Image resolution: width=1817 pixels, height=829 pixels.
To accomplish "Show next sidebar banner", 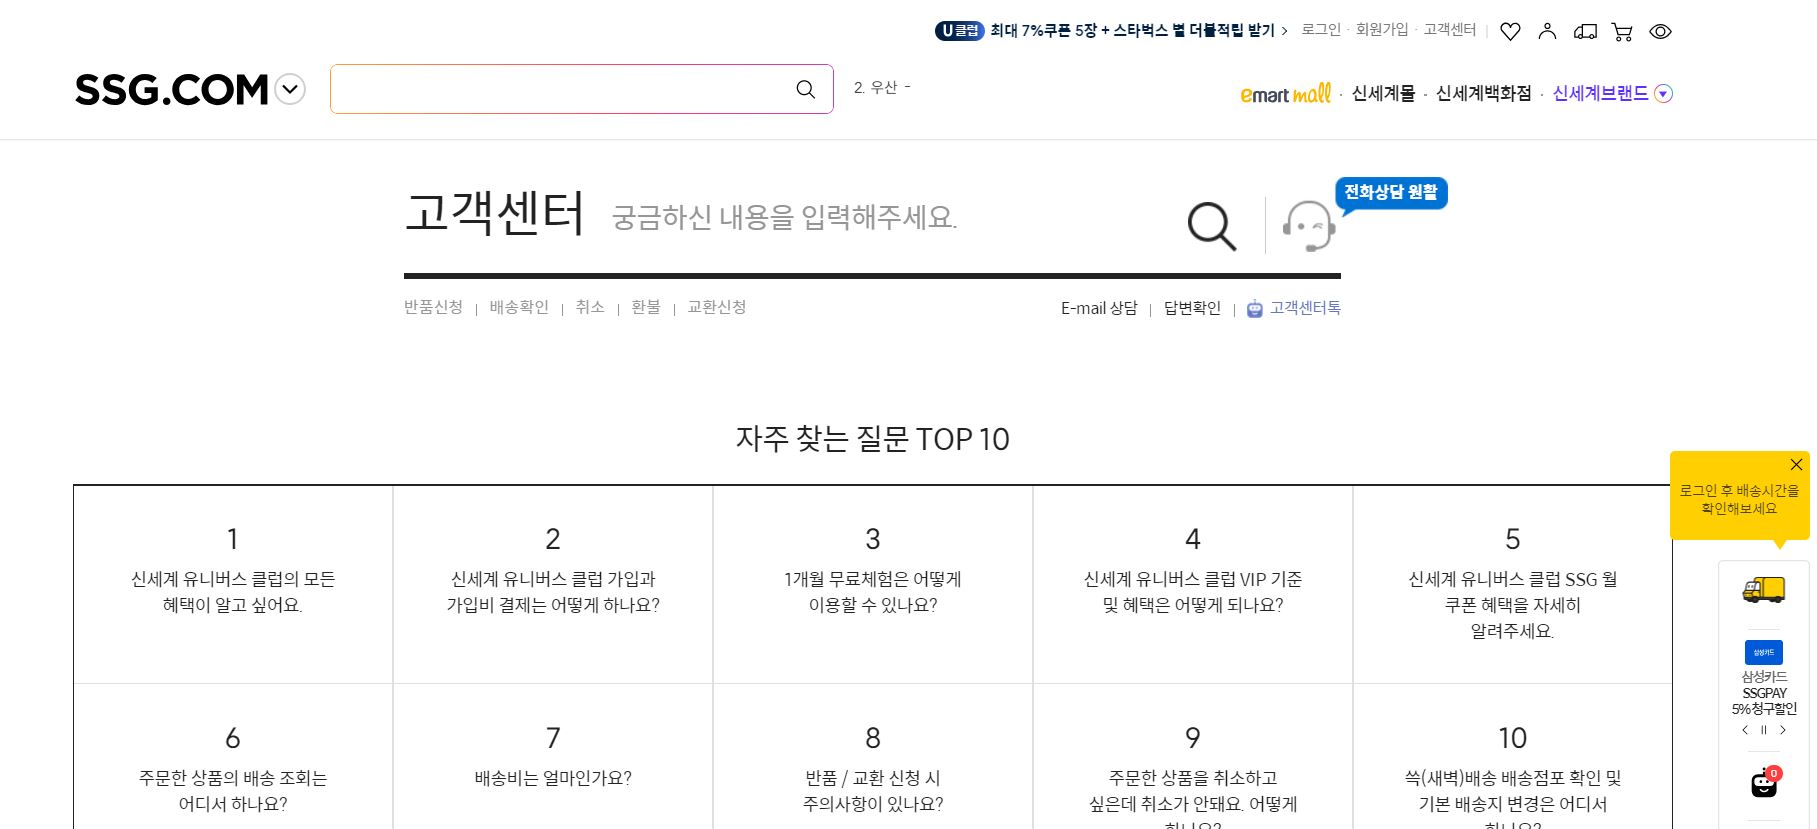I will [1783, 730].
